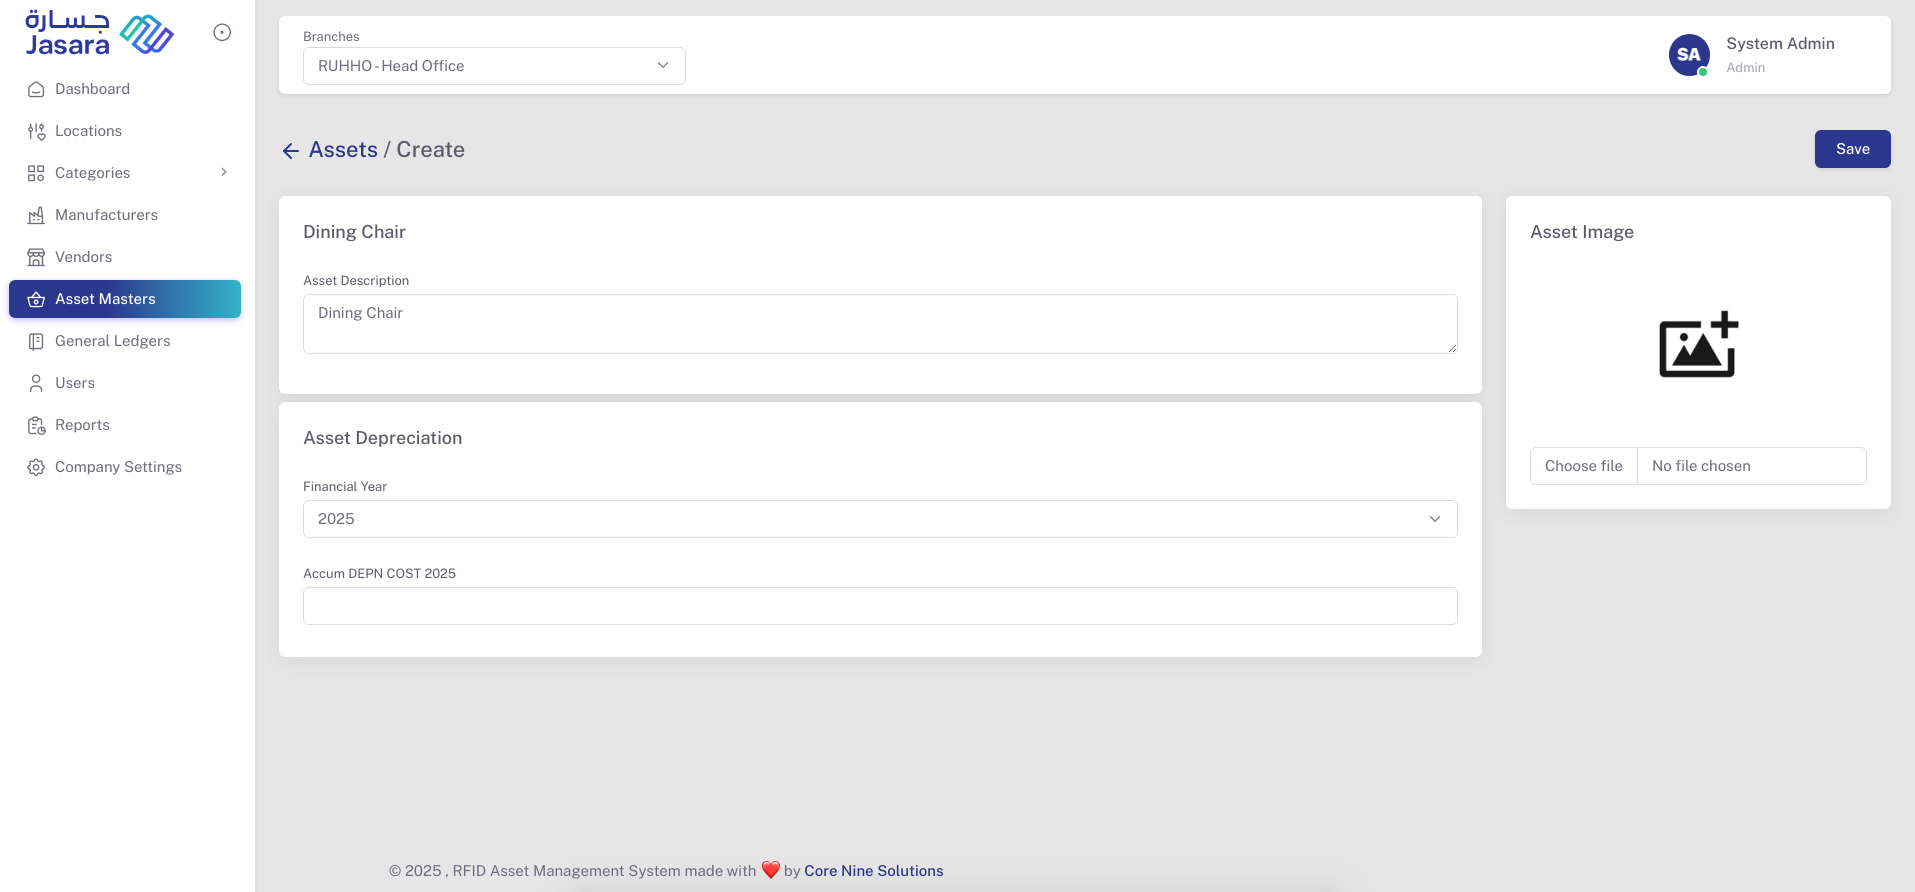Viewport: 1915px width, 892px height.
Task: Toggle the sidebar collapse circle button
Action: tap(222, 33)
